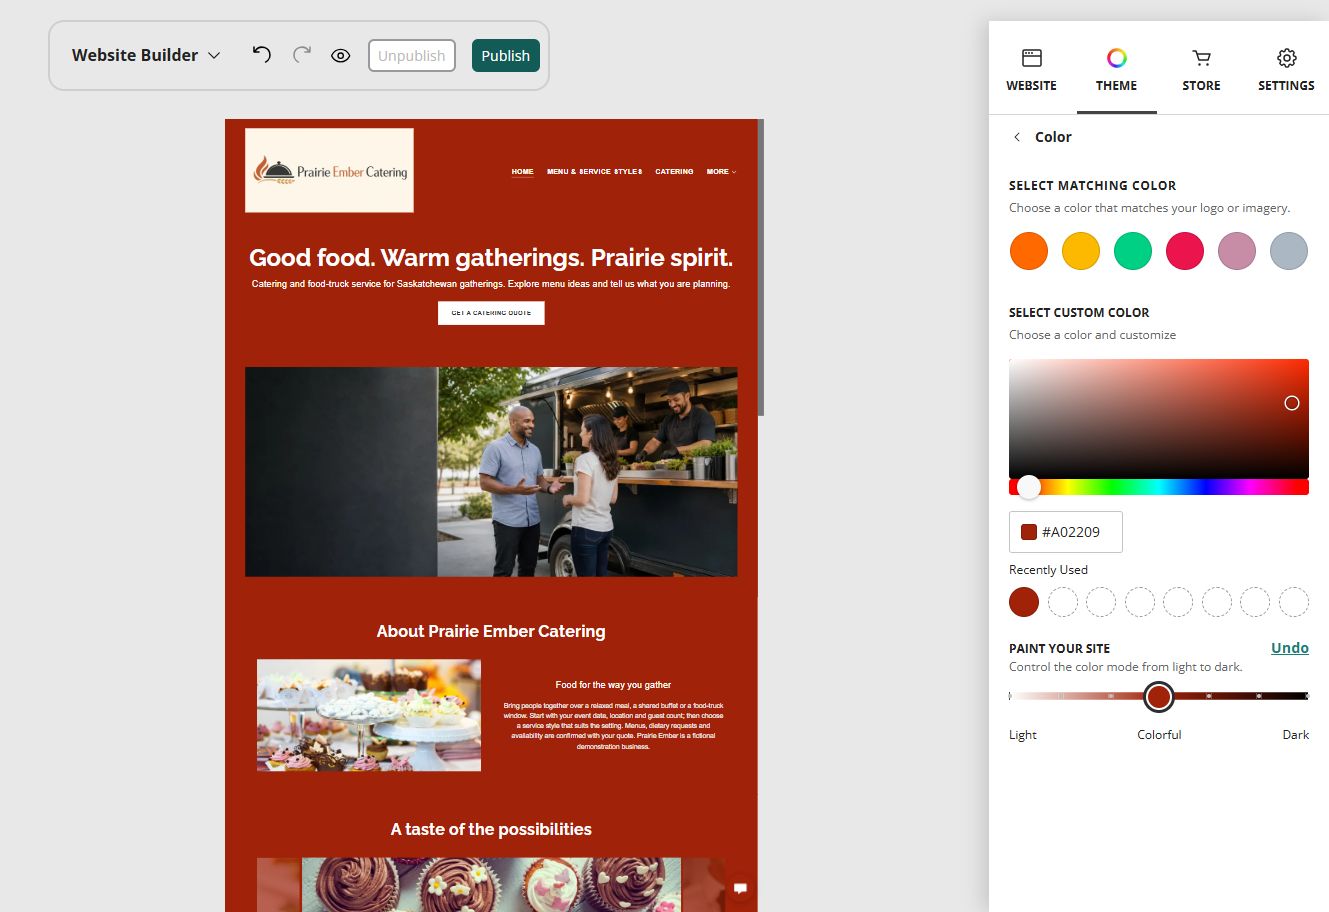Viewport: 1329px width, 912px height.
Task: Go back using the Color chevron
Action: coord(1017,137)
